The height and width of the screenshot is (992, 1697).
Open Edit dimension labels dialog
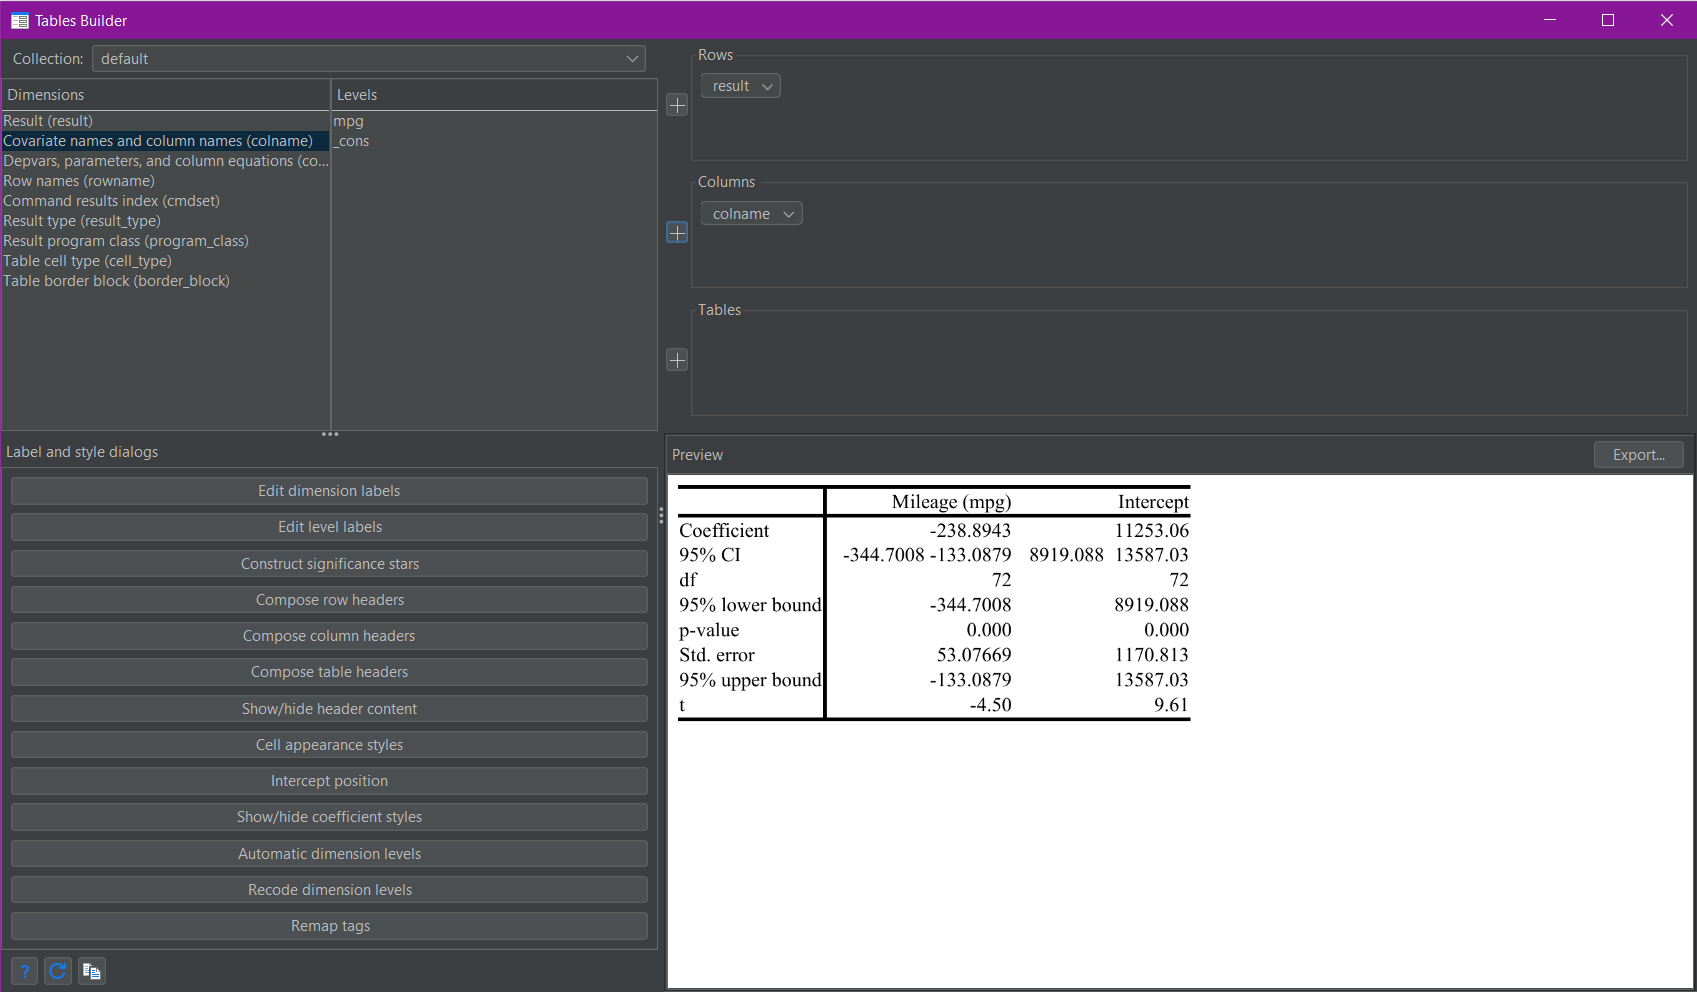coord(329,491)
